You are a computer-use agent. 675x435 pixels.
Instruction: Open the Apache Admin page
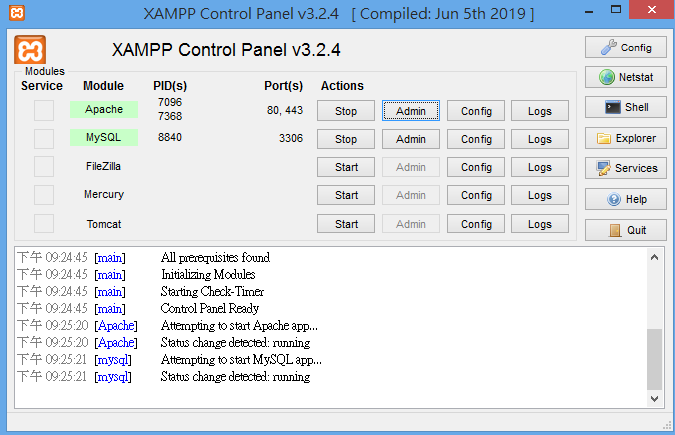tap(411, 111)
